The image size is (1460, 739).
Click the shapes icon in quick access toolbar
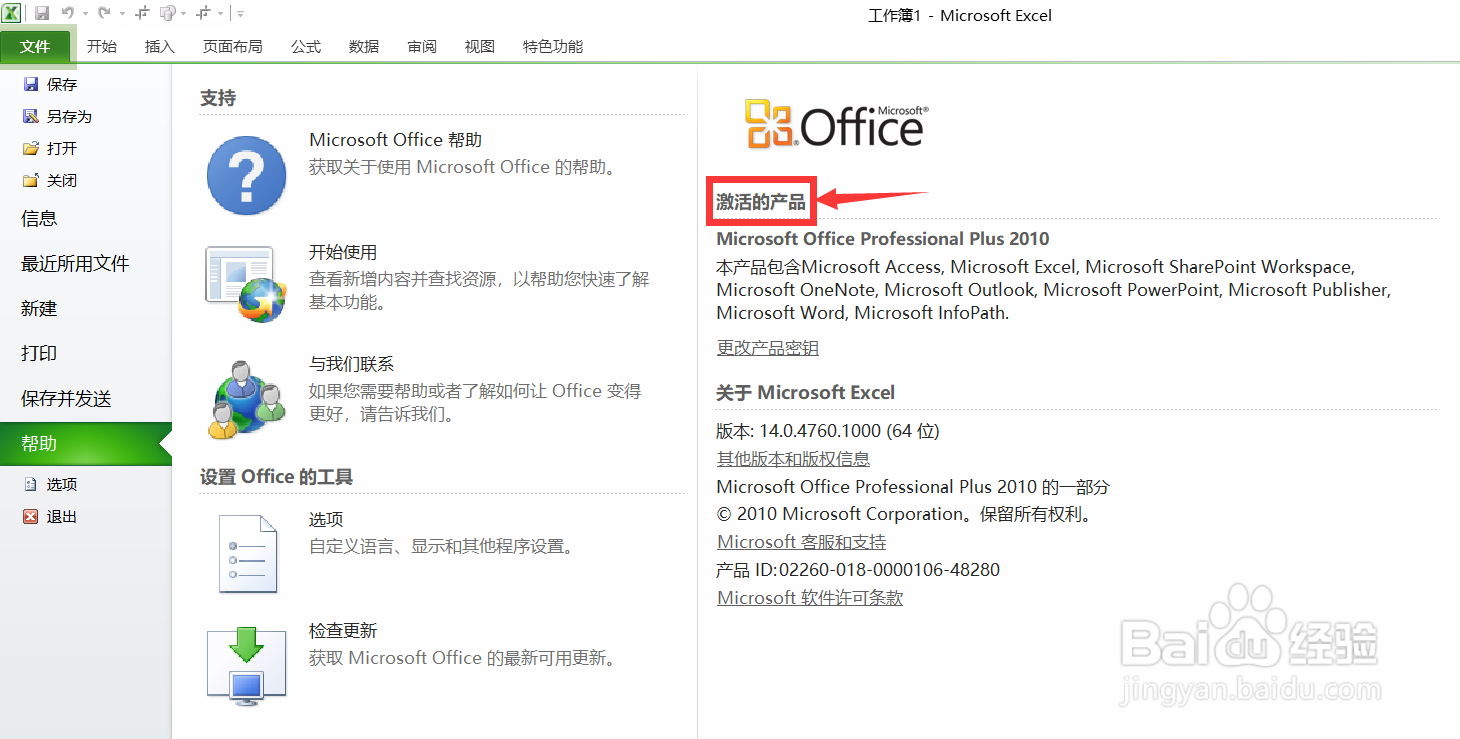coord(167,13)
